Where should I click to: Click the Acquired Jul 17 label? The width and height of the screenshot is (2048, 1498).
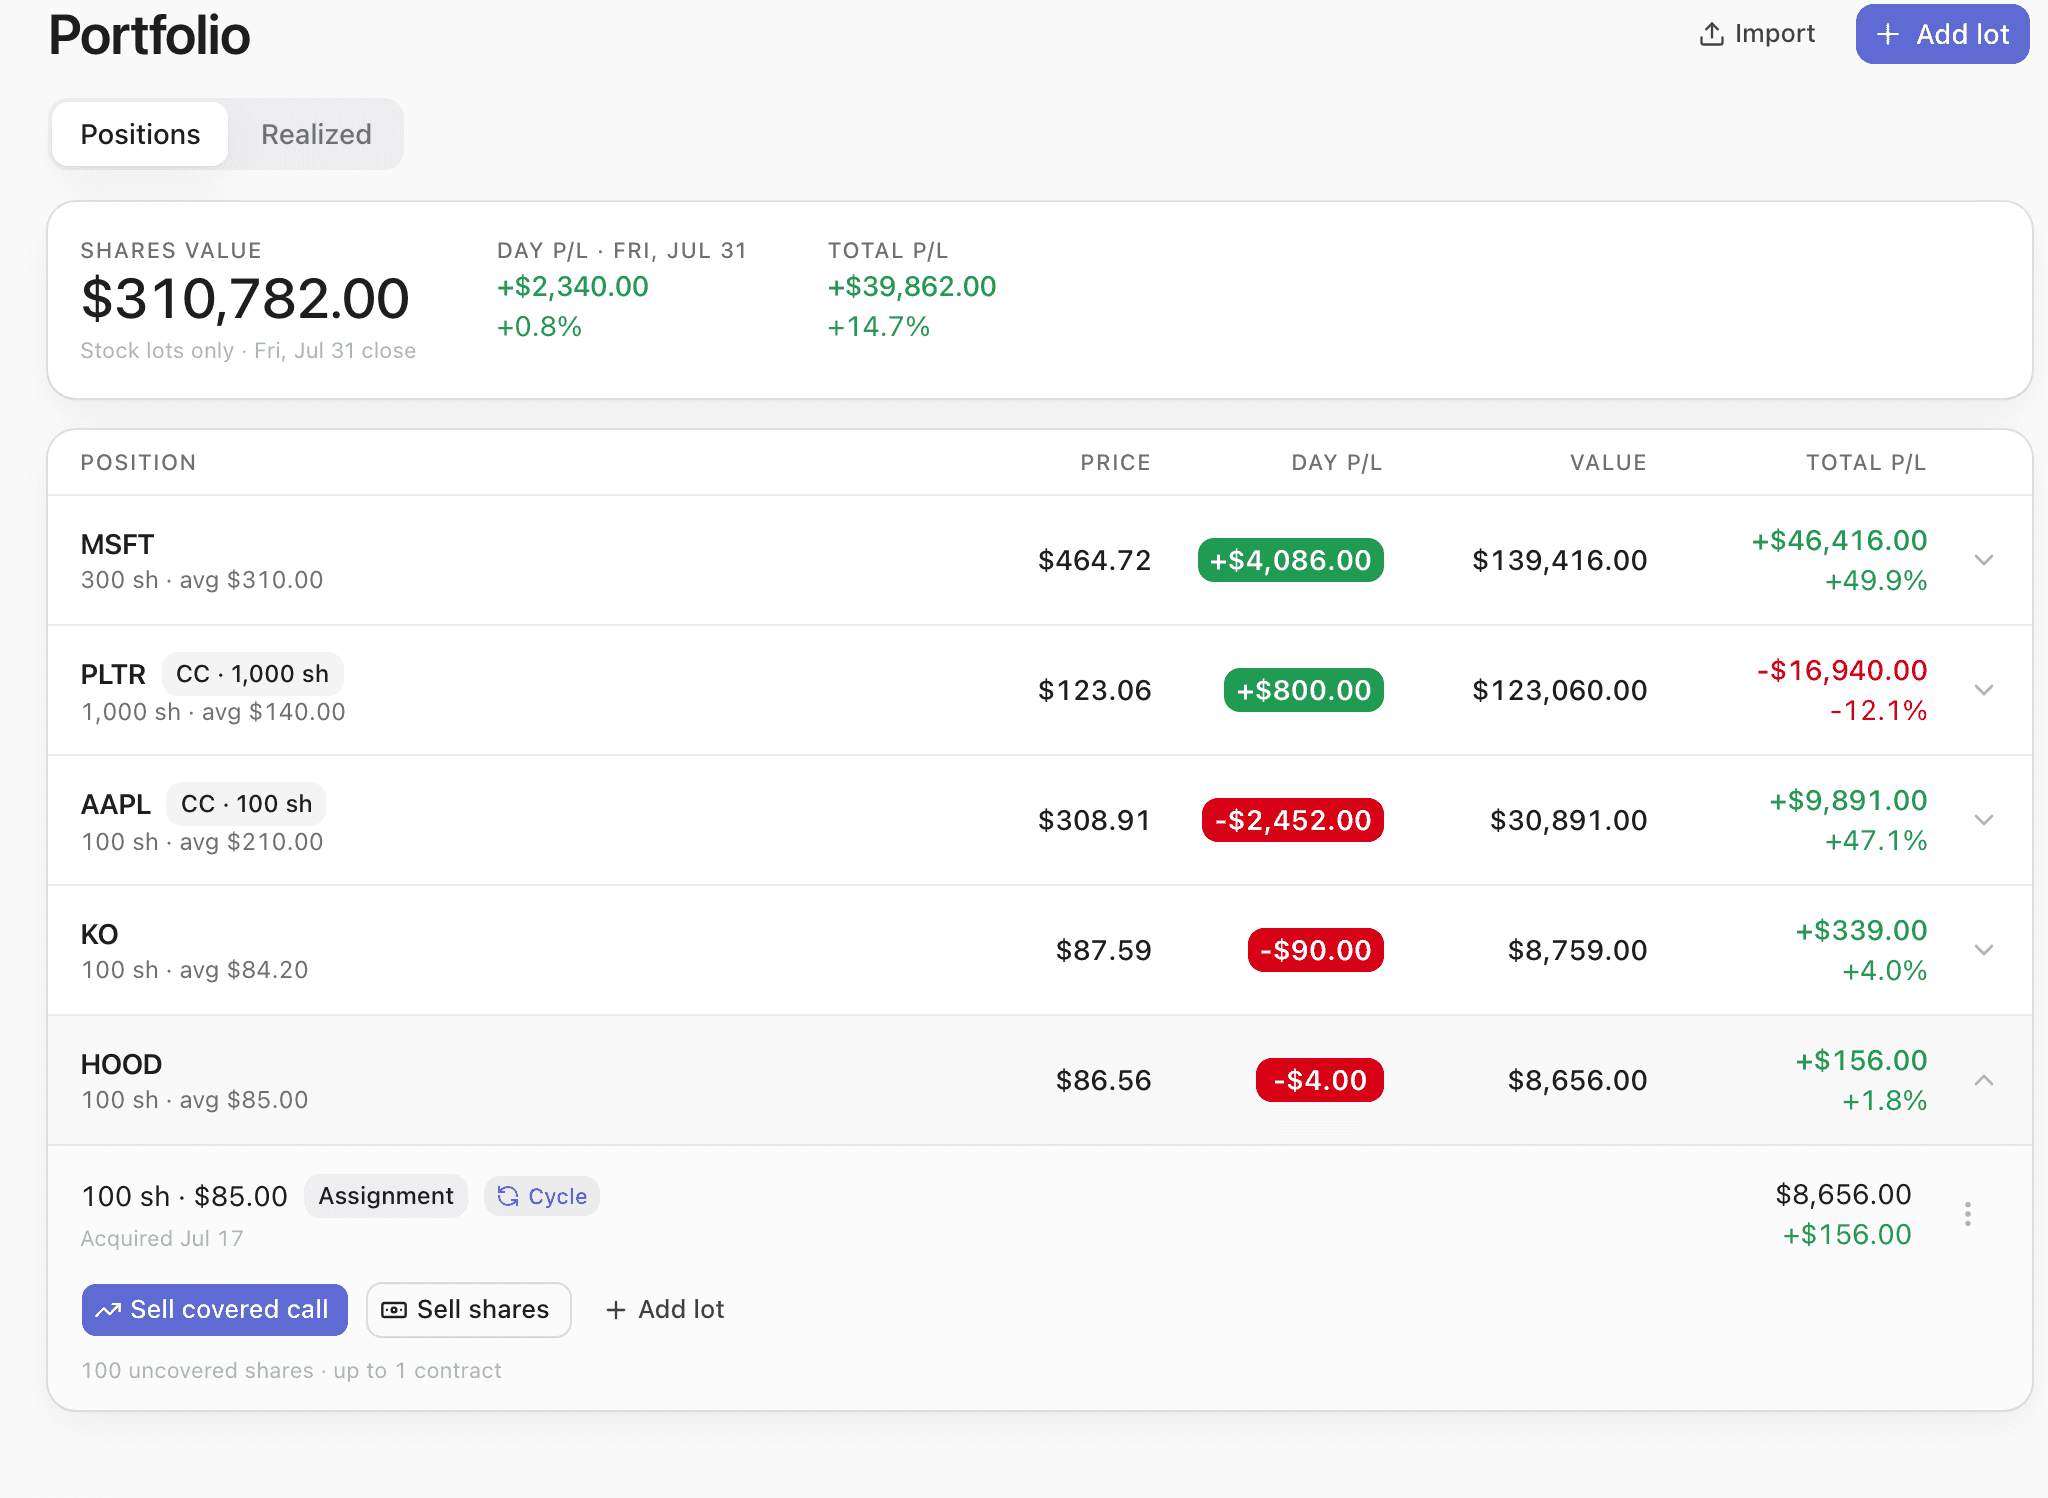coord(162,1238)
